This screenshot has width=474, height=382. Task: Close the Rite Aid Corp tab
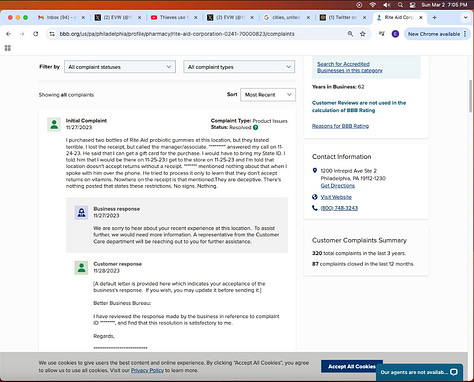coord(421,17)
